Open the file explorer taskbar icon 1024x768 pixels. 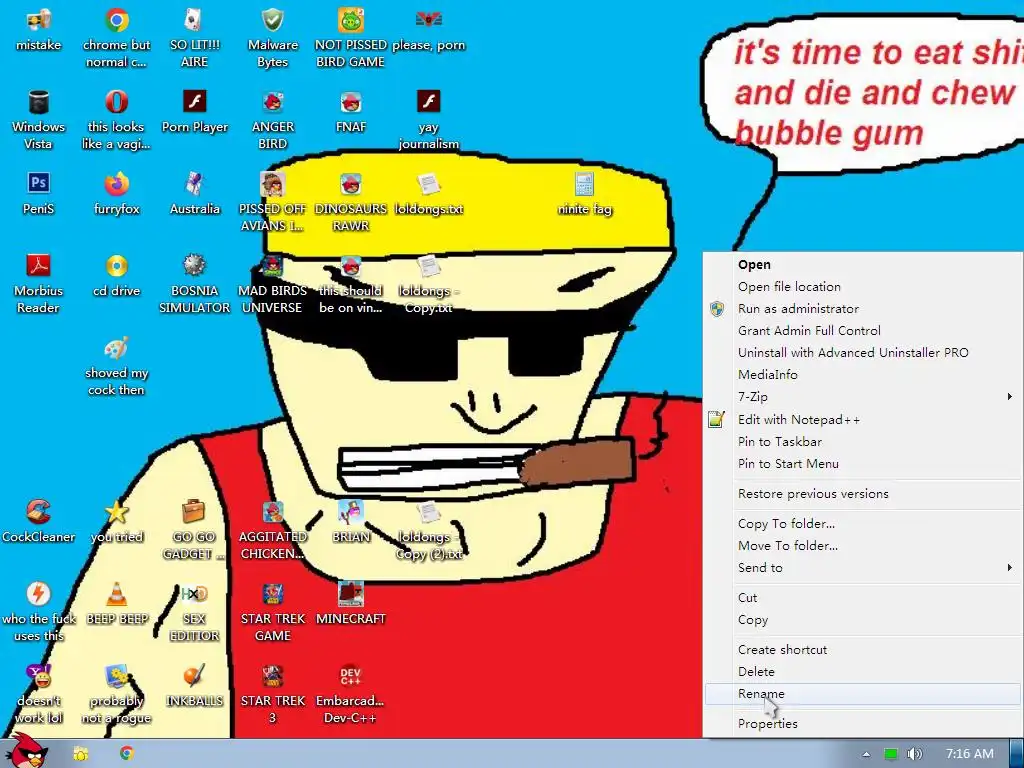point(81,754)
